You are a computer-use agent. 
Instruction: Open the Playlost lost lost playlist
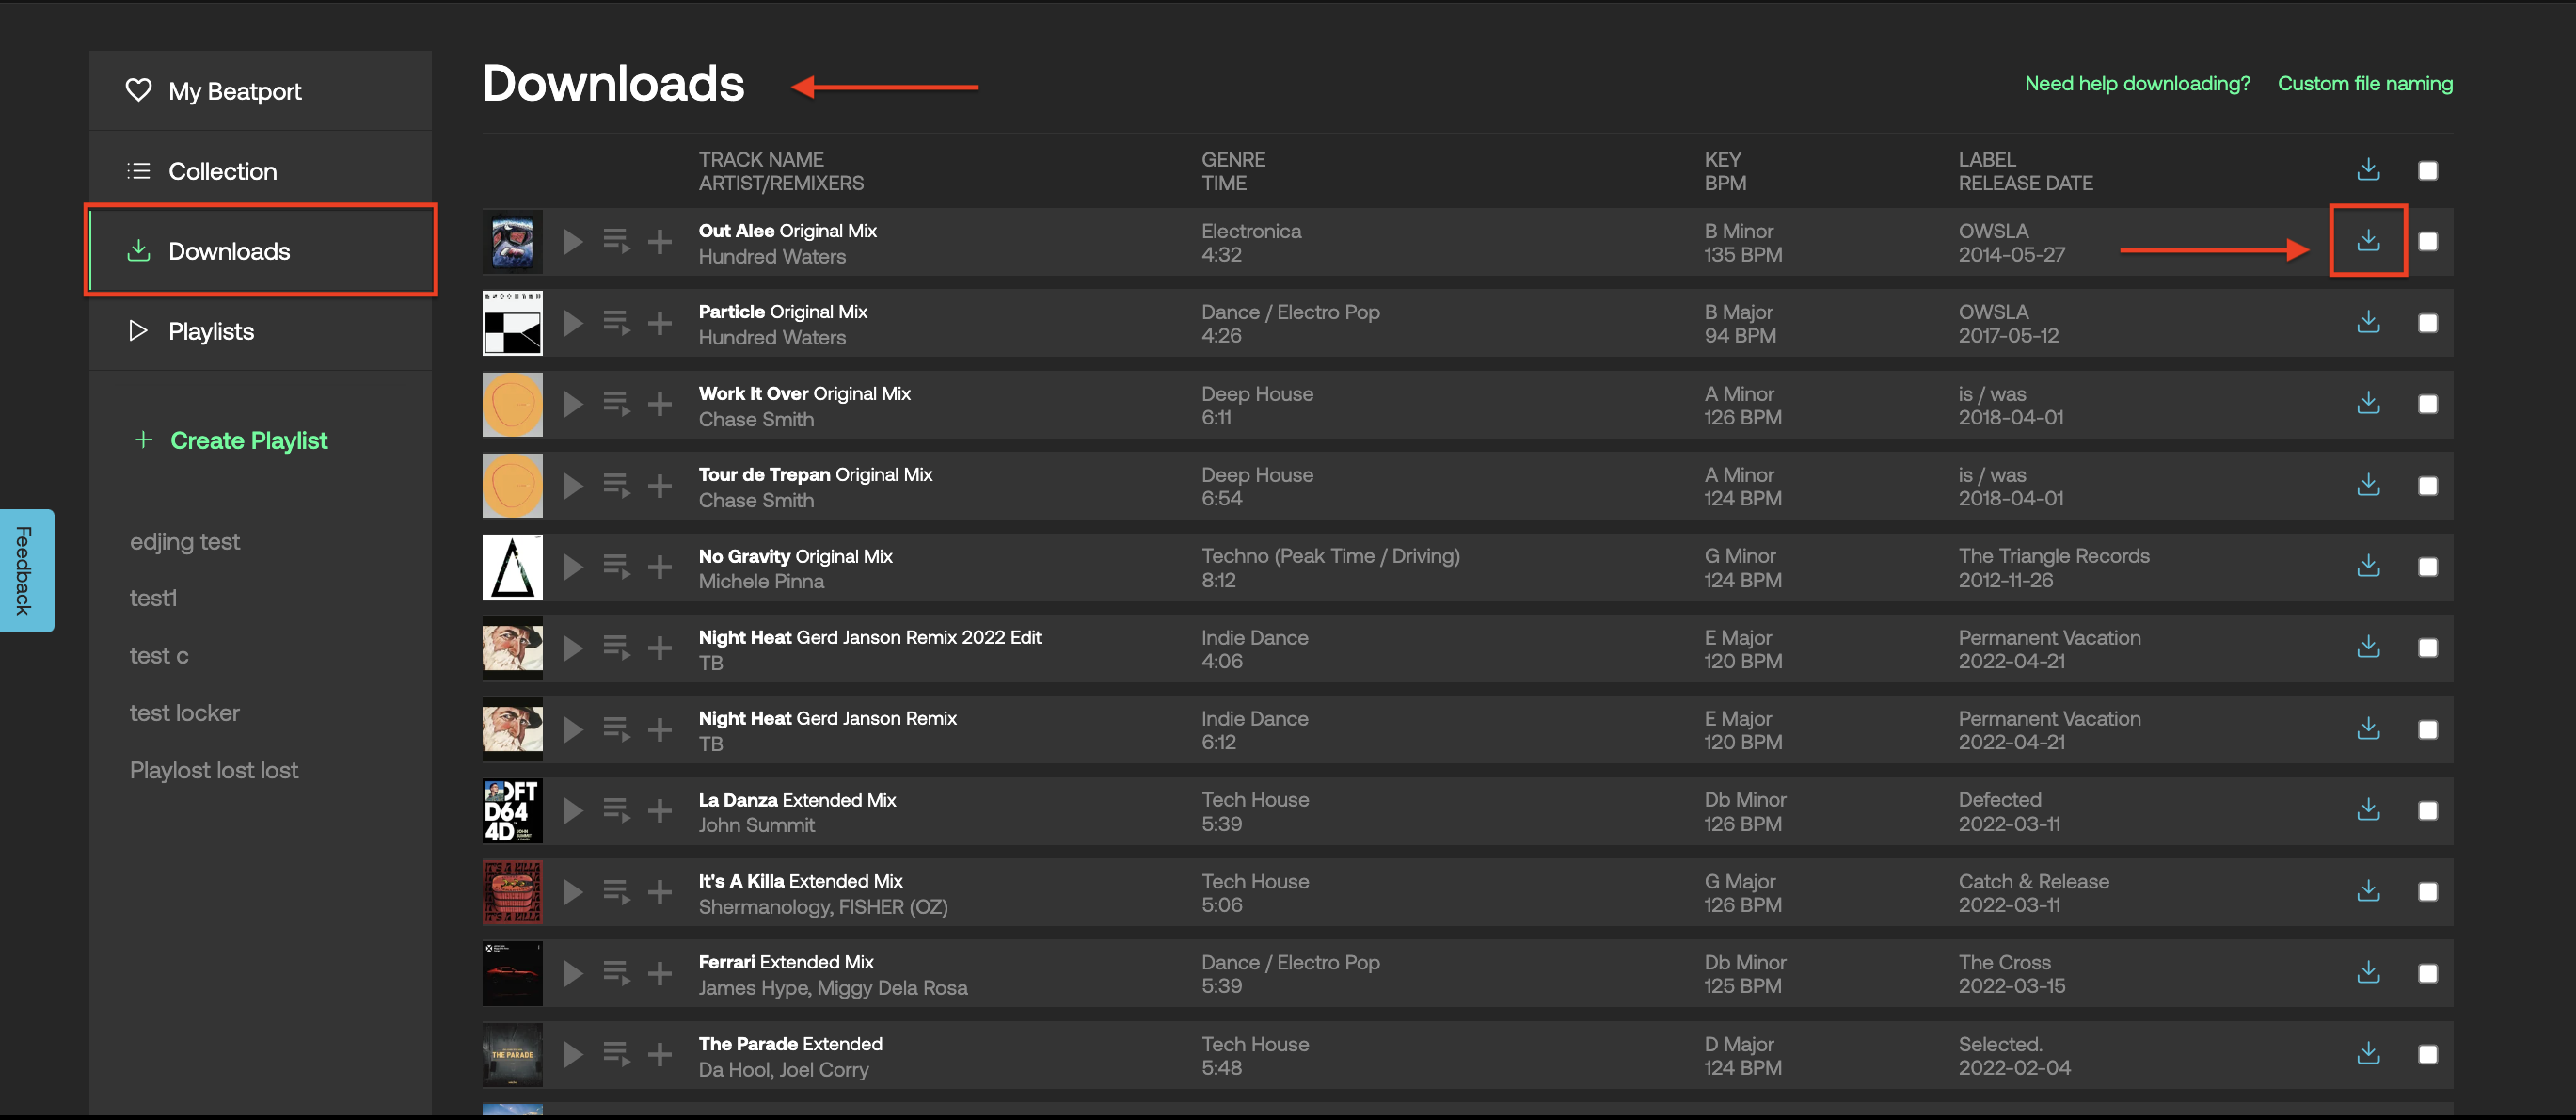pyautogui.click(x=213, y=770)
